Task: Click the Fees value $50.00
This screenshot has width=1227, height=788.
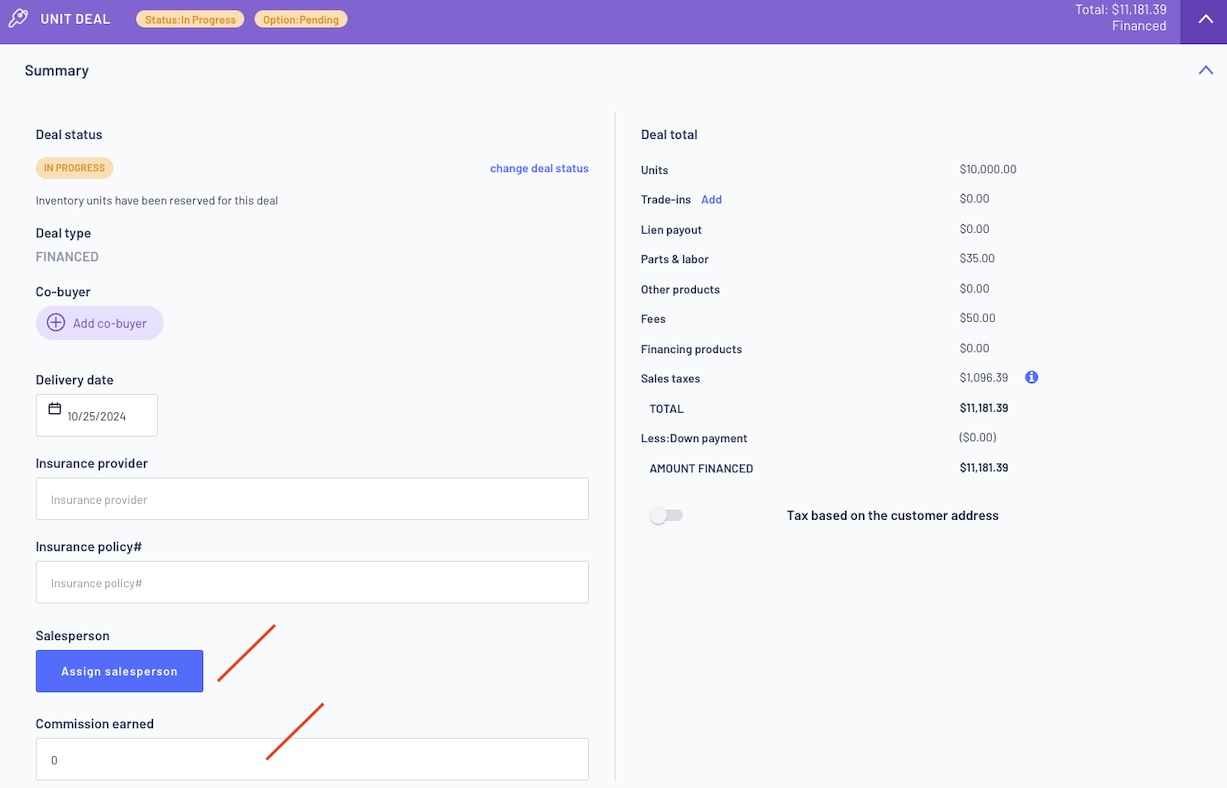Action: pos(977,318)
